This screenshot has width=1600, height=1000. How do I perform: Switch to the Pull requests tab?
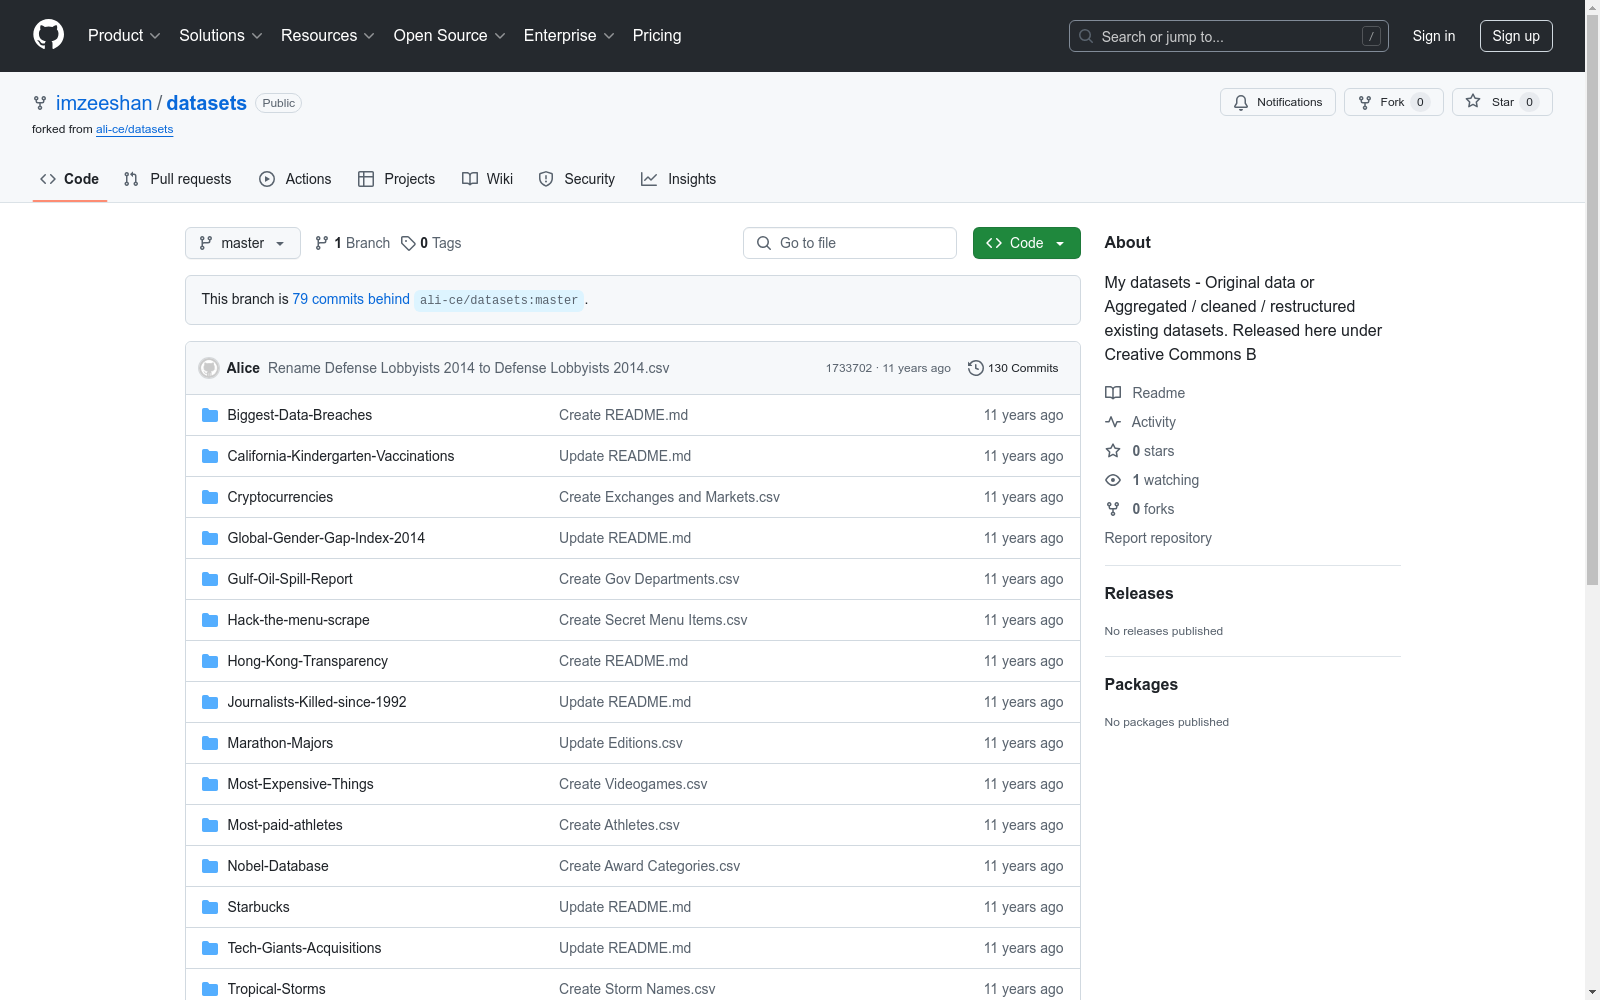pos(177,179)
